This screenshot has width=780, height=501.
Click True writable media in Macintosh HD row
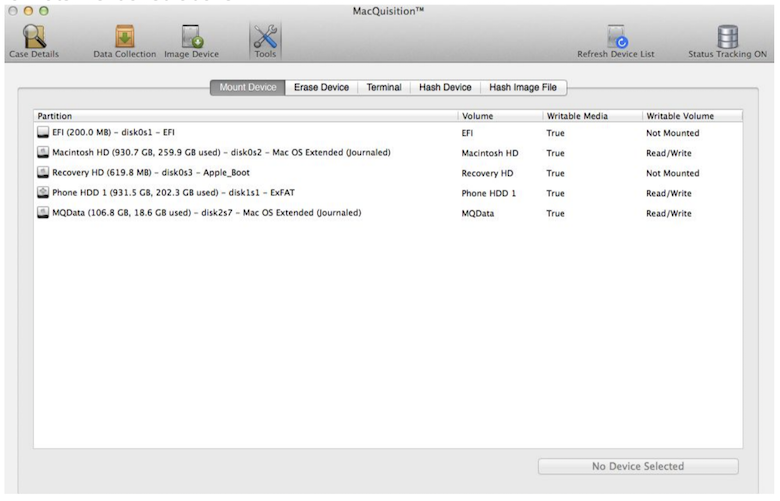[x=555, y=153]
